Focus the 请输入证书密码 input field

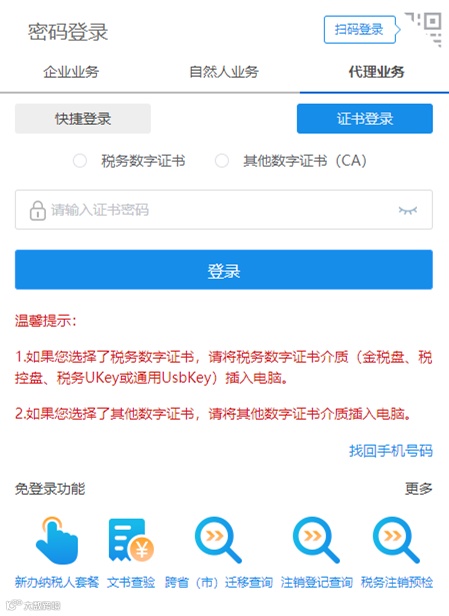[224, 210]
